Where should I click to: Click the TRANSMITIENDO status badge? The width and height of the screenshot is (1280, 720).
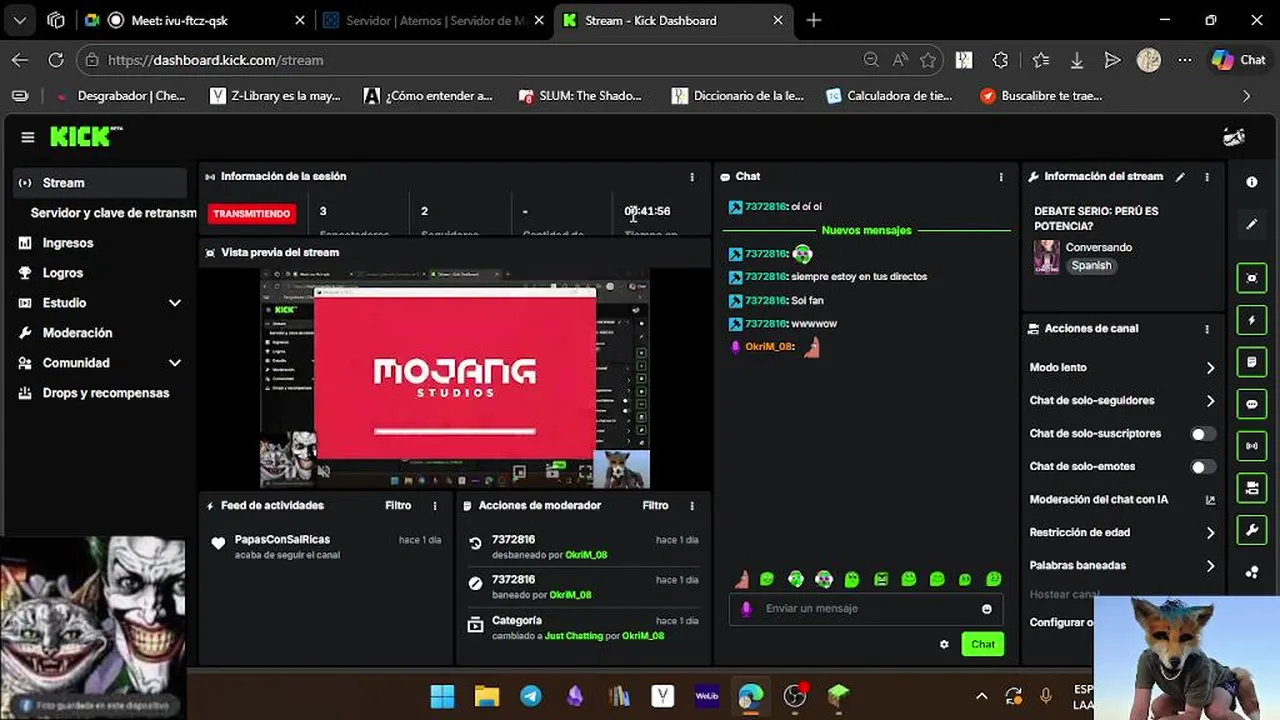point(252,214)
